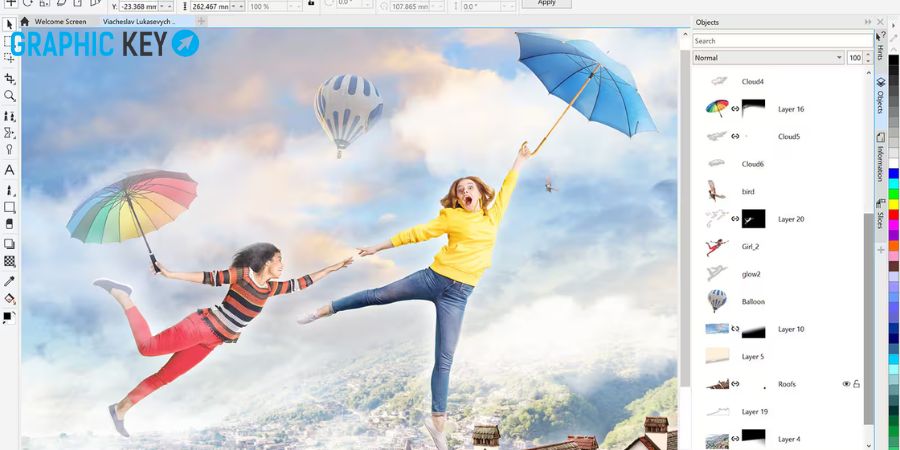
Task: Pick the blue swatch in color palette
Action: tap(893, 173)
